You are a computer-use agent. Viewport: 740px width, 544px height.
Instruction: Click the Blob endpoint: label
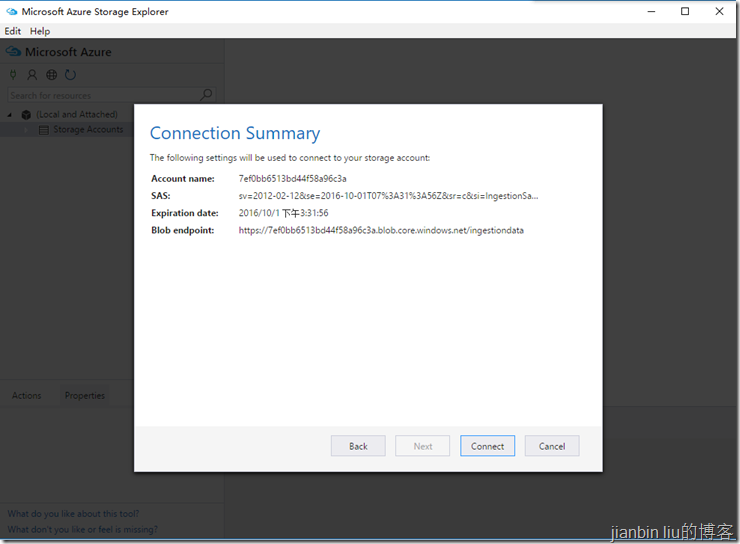pos(182,230)
